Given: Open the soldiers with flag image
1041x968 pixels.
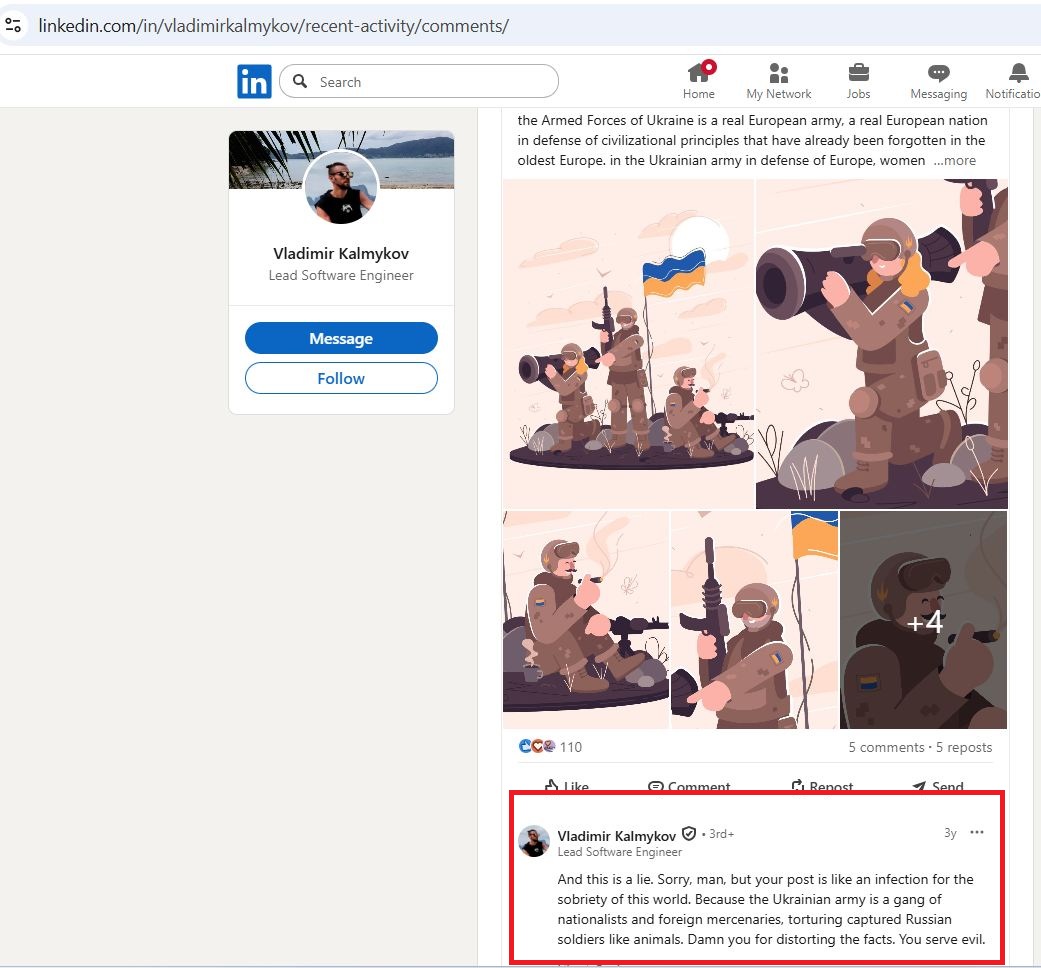Looking at the screenshot, I should pyautogui.click(x=628, y=344).
